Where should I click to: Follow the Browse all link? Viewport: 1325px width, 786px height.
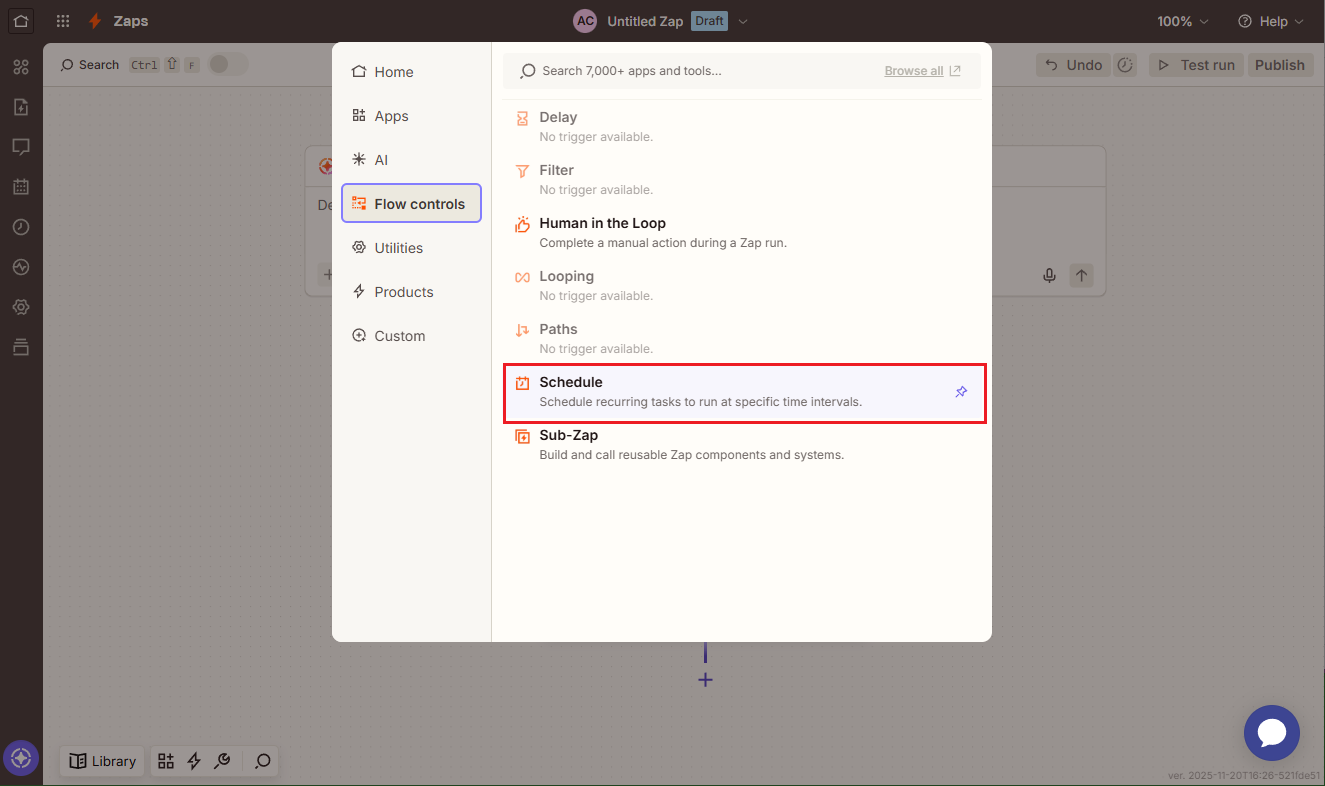point(923,71)
